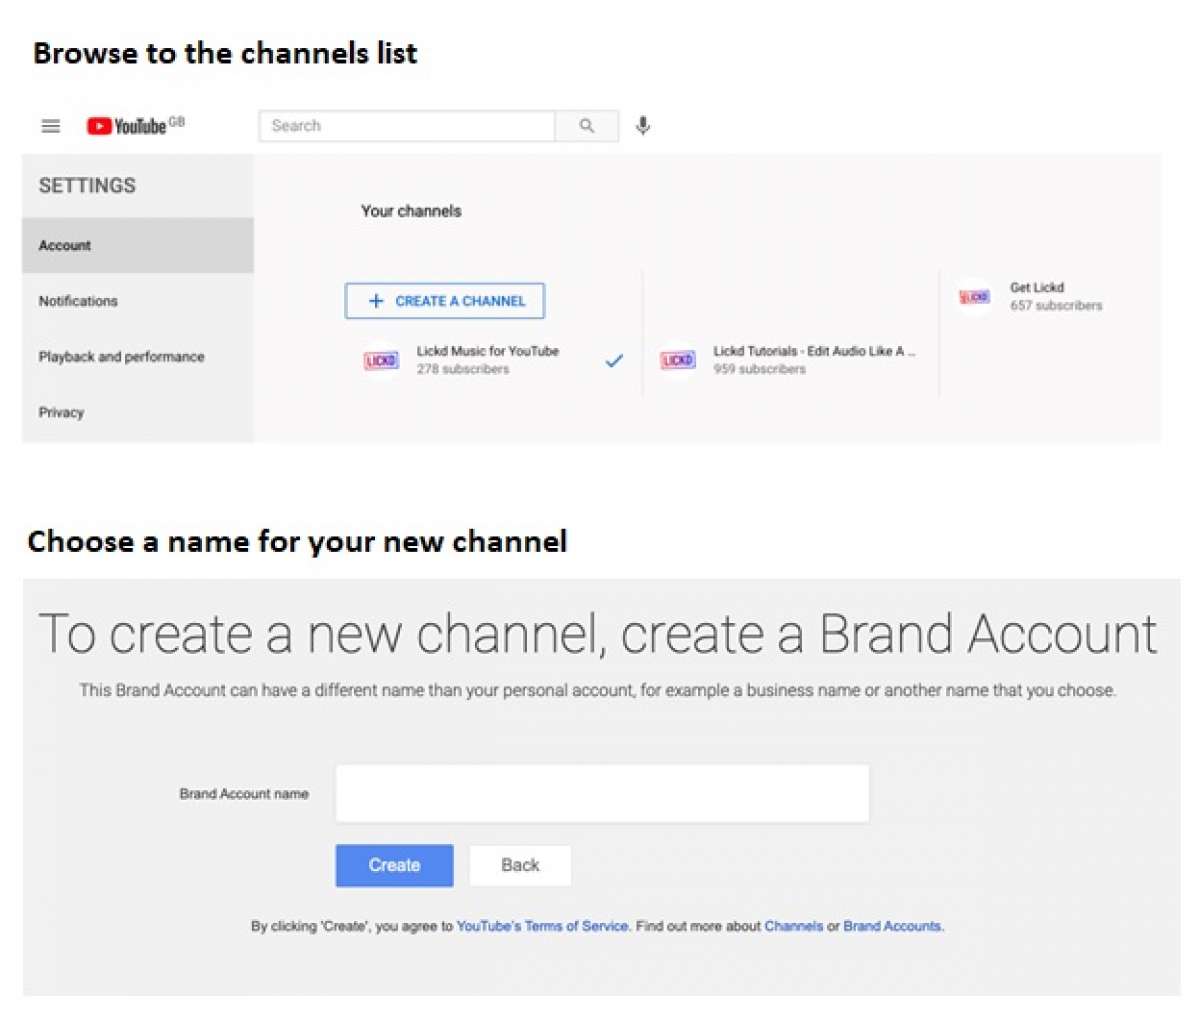
Task: Click the search magnifier icon
Action: 587,126
